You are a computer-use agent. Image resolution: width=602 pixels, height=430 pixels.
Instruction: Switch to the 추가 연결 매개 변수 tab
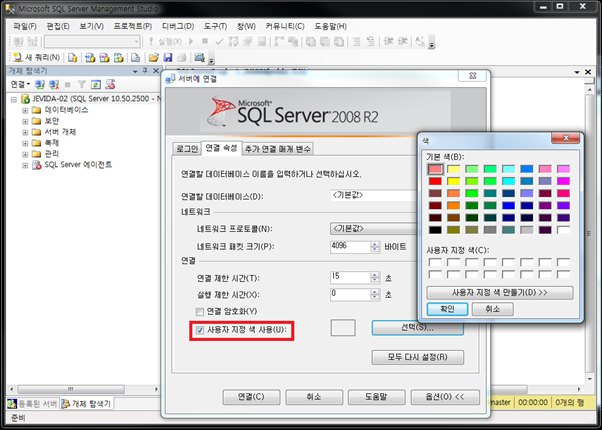278,149
